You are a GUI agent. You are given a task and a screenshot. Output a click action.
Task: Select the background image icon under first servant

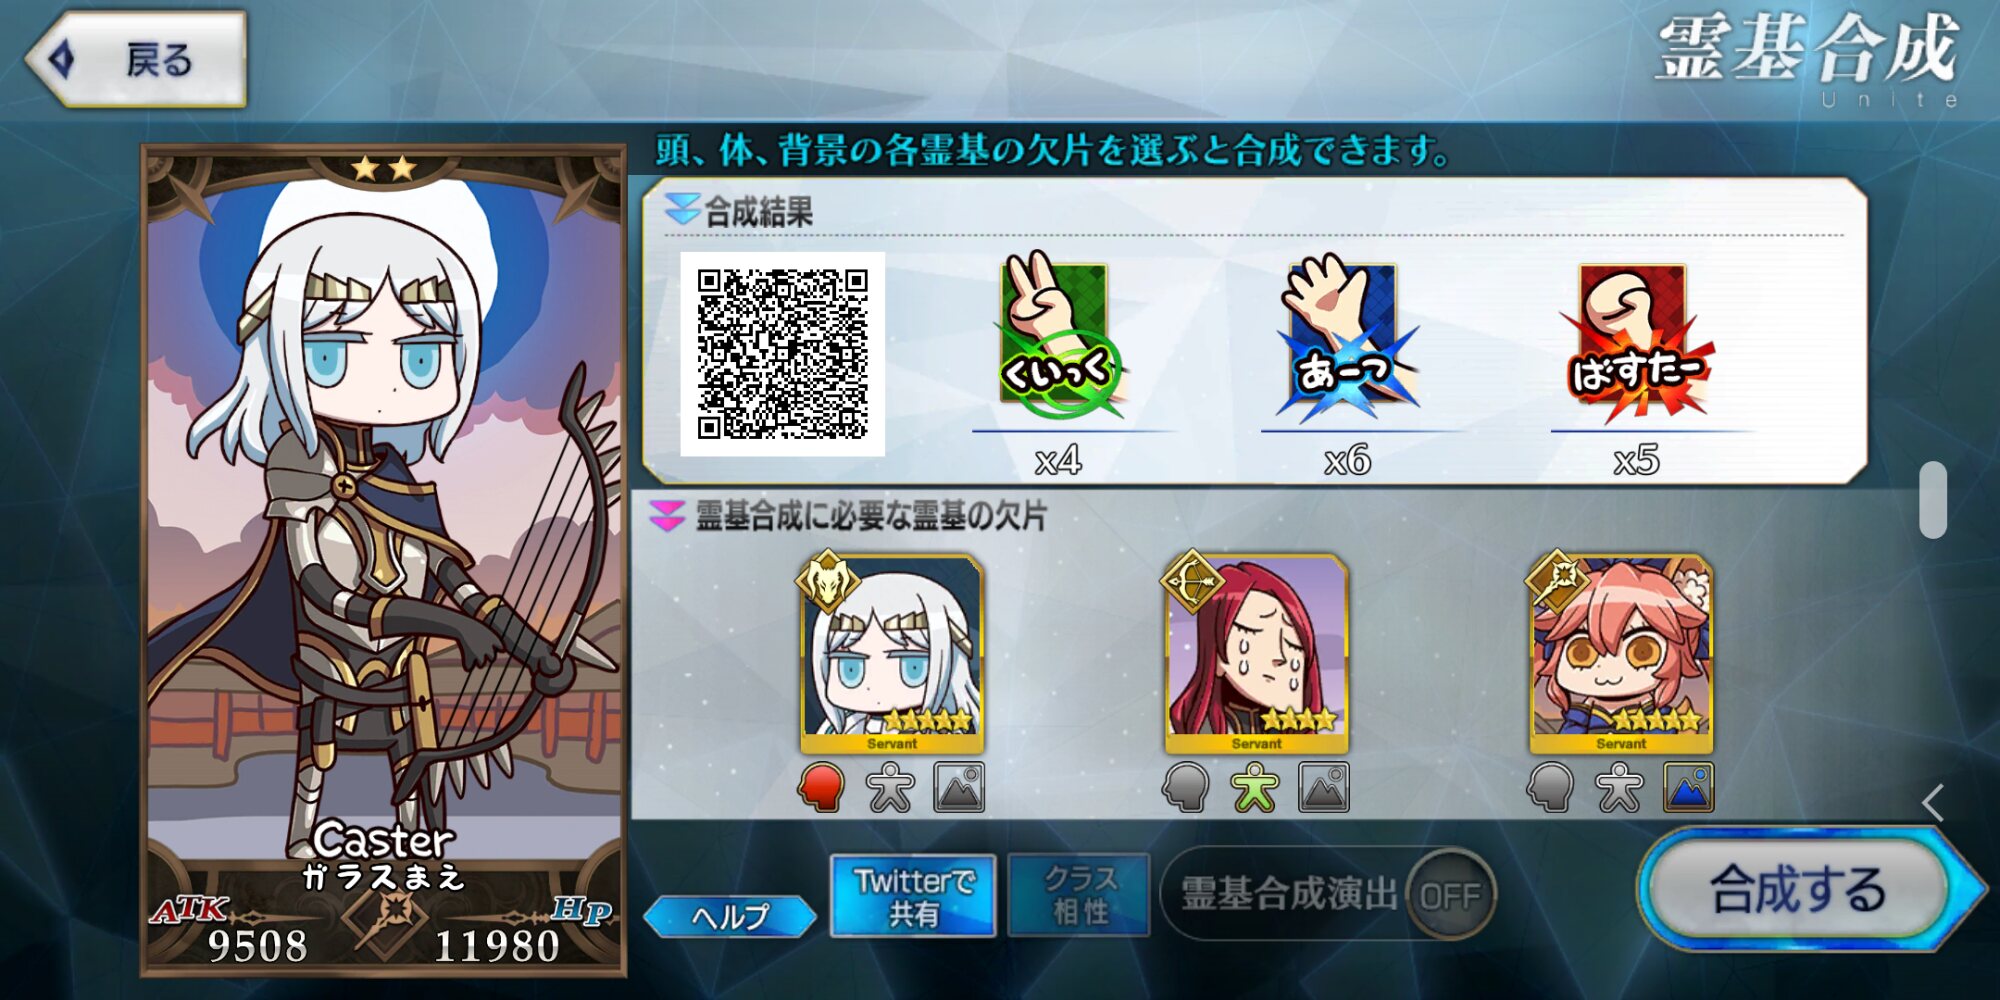(x=959, y=787)
